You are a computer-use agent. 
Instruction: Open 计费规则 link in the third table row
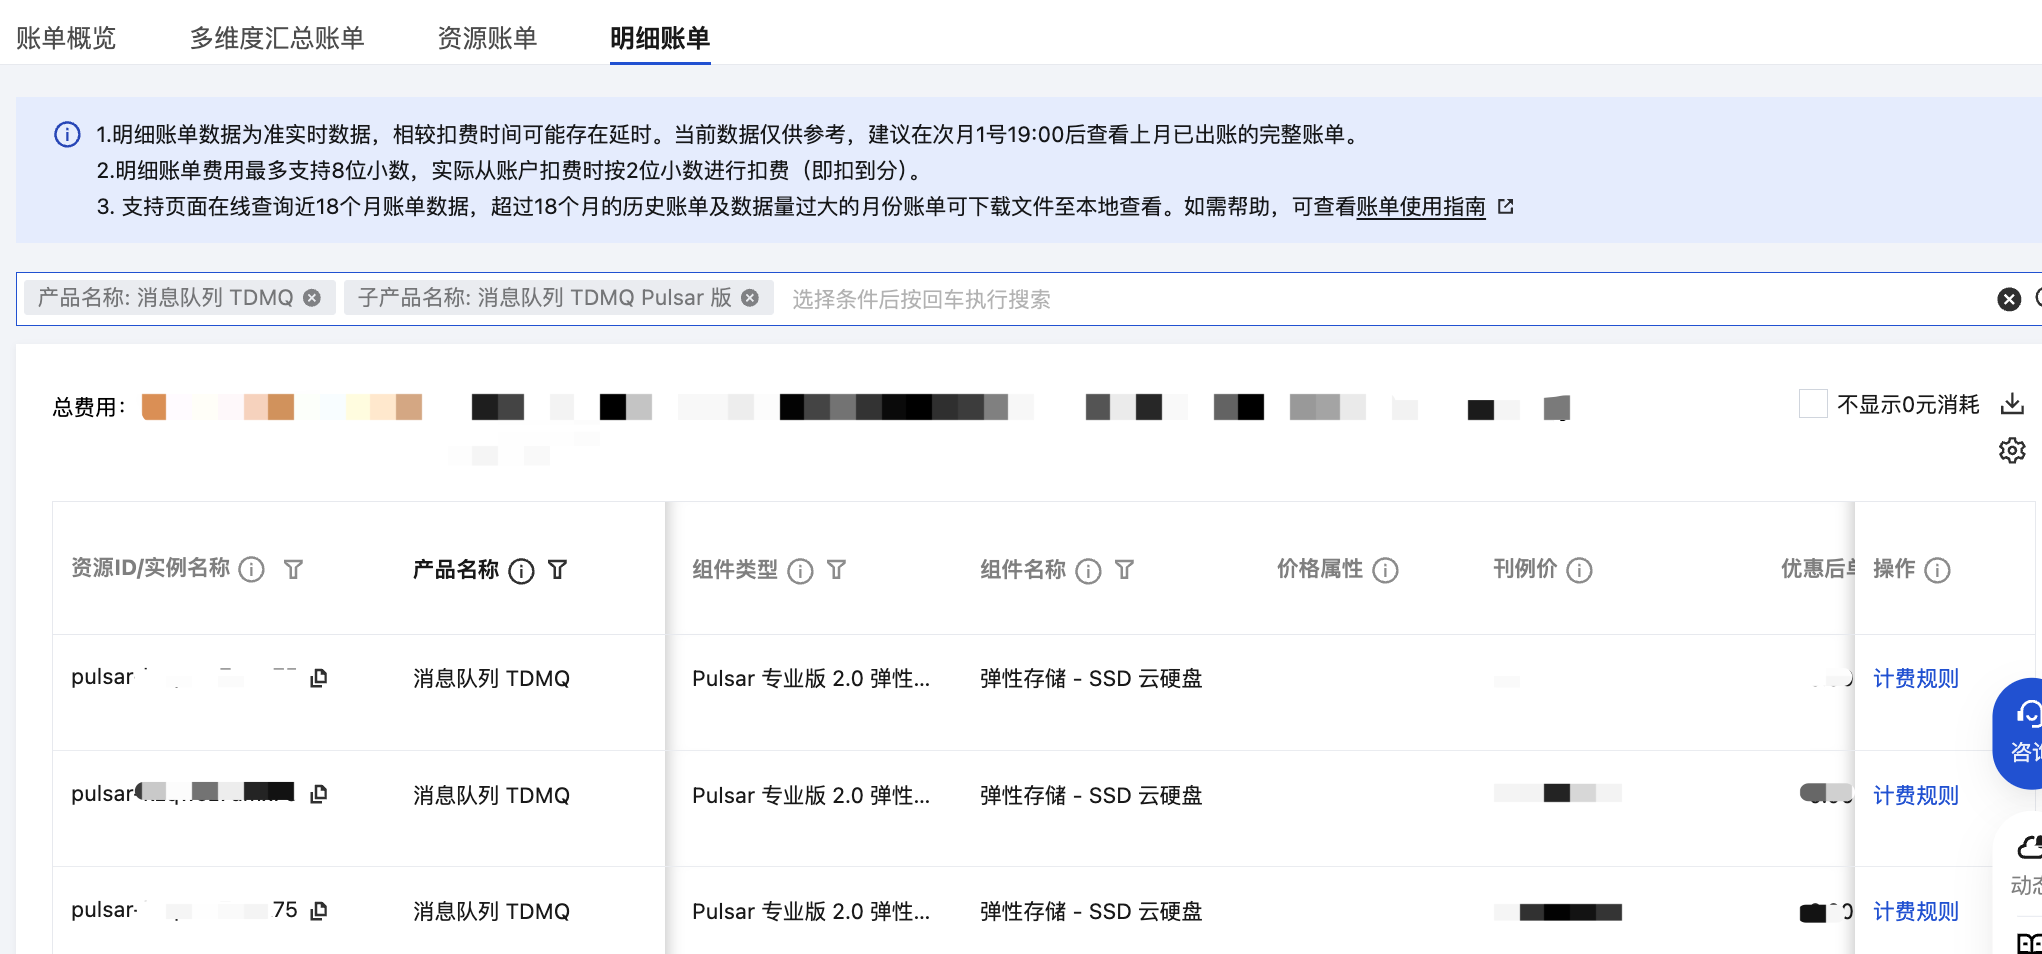point(1915,912)
